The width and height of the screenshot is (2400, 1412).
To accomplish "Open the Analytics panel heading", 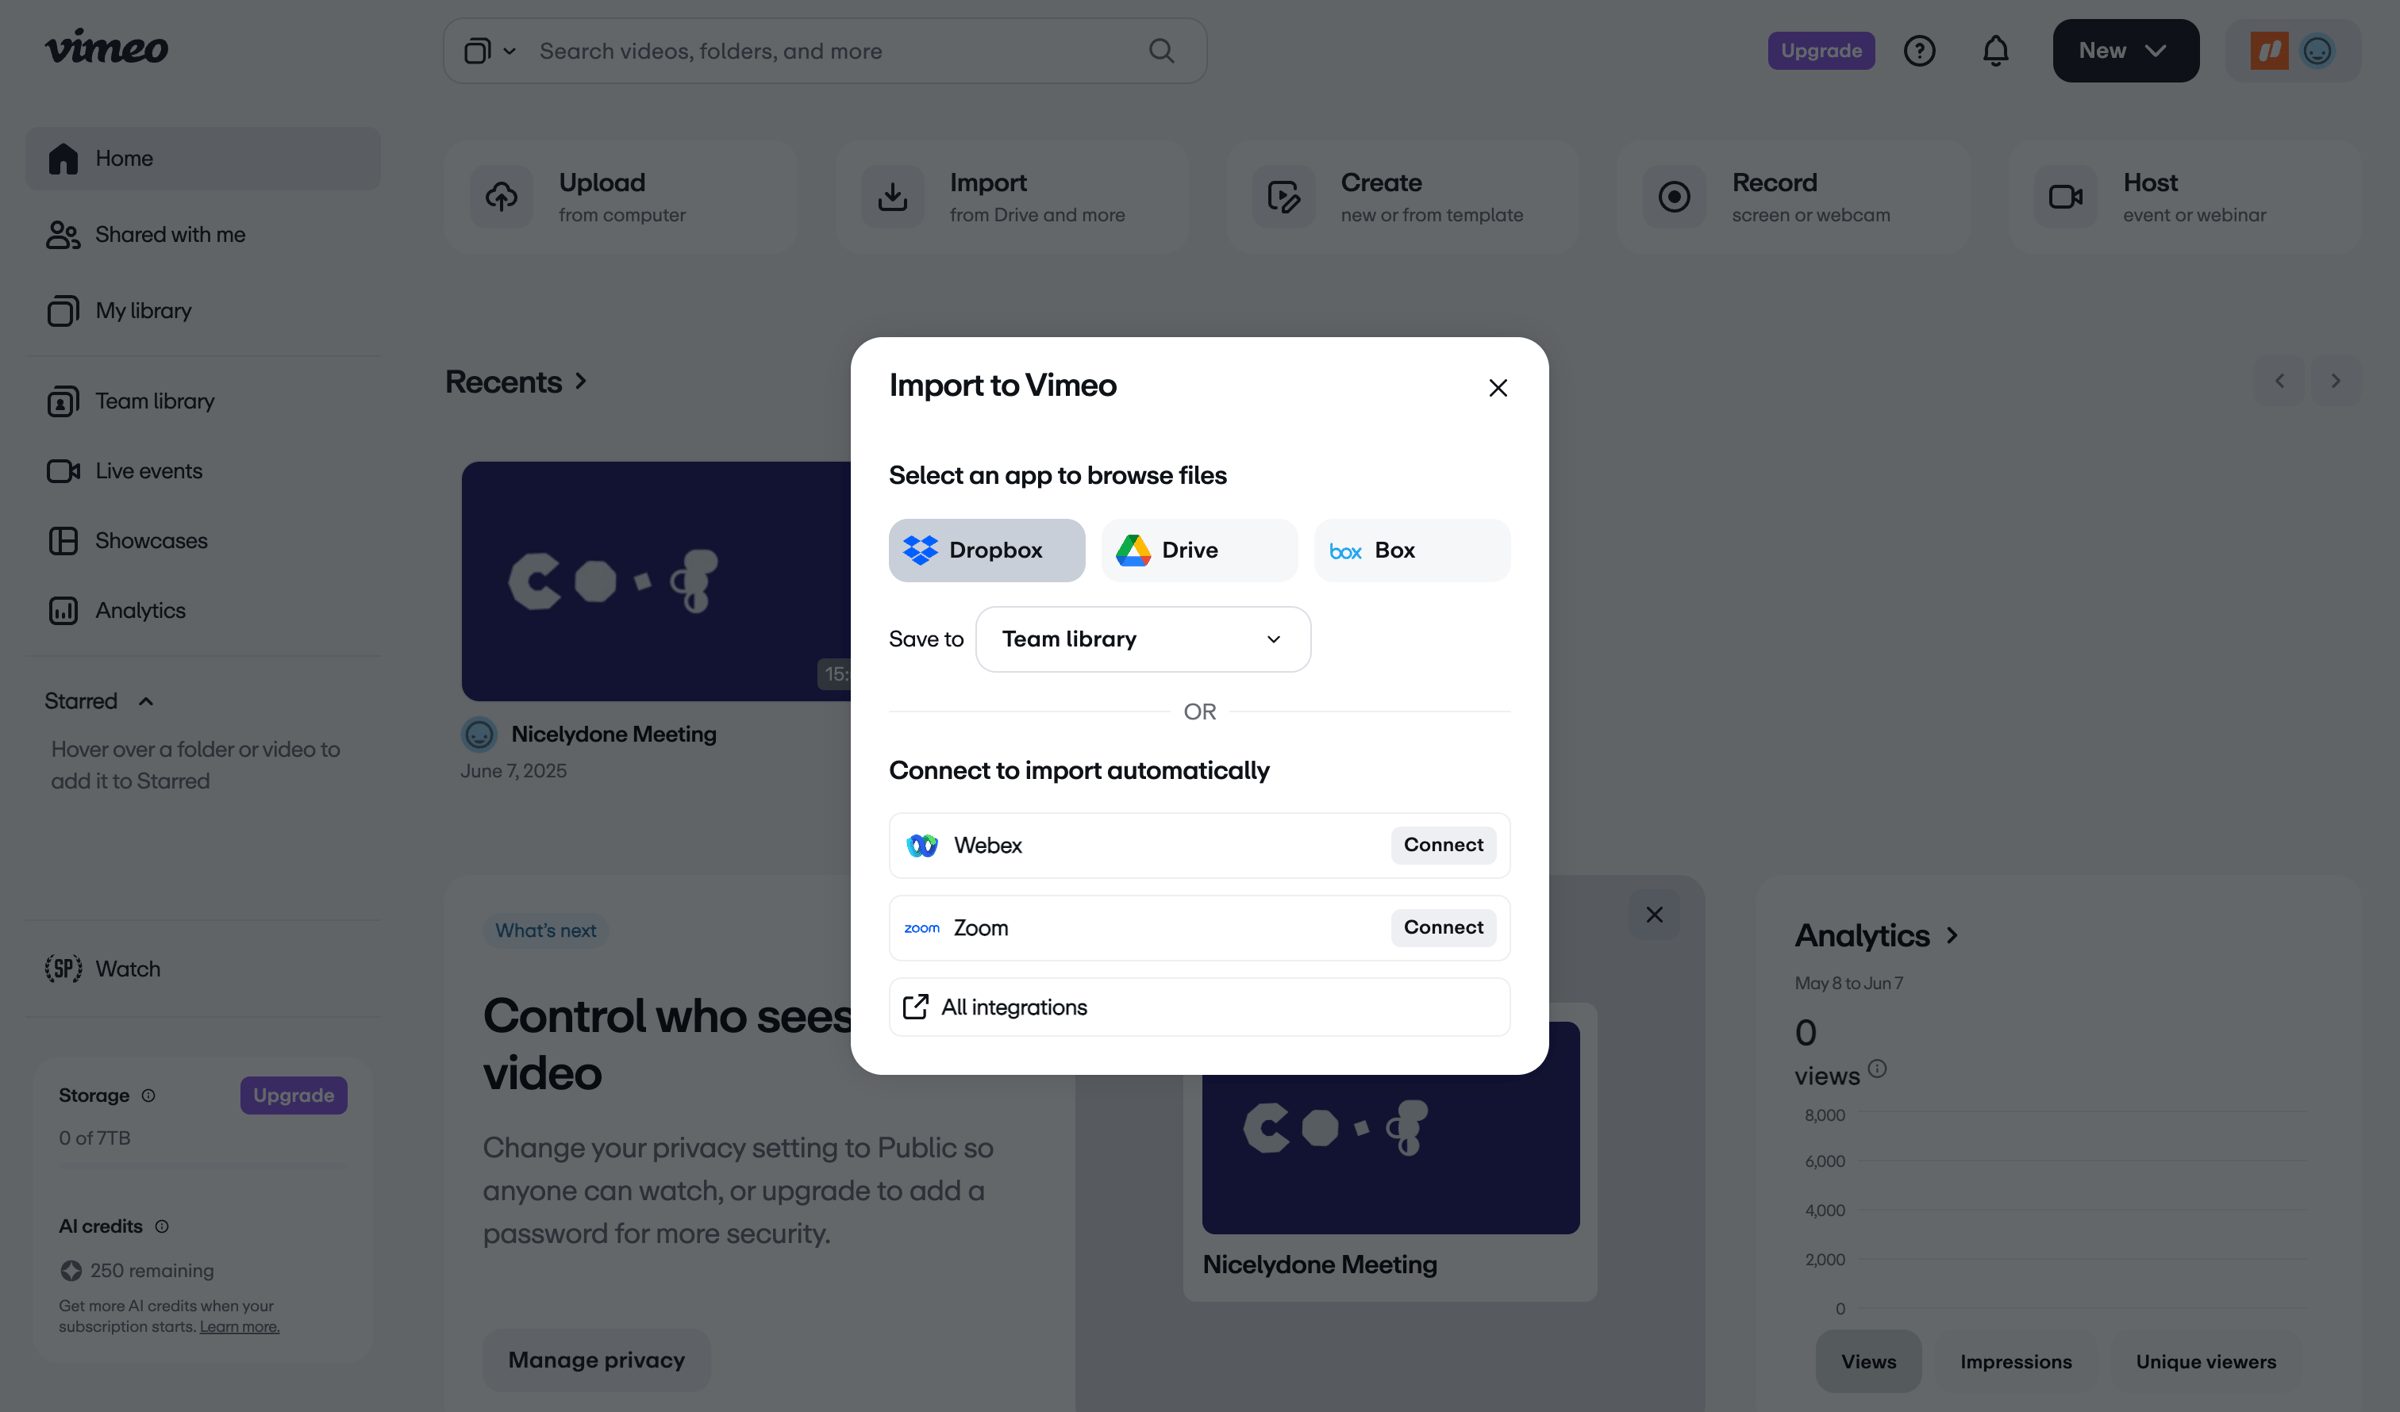I will 1877,935.
